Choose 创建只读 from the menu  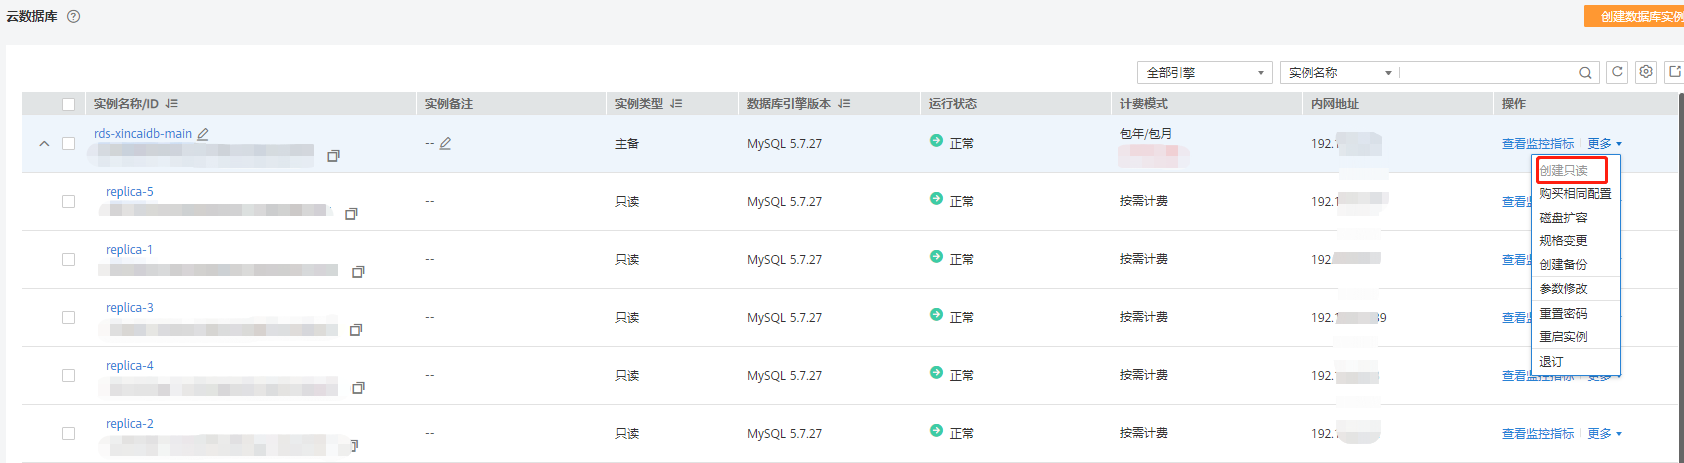(x=1563, y=171)
